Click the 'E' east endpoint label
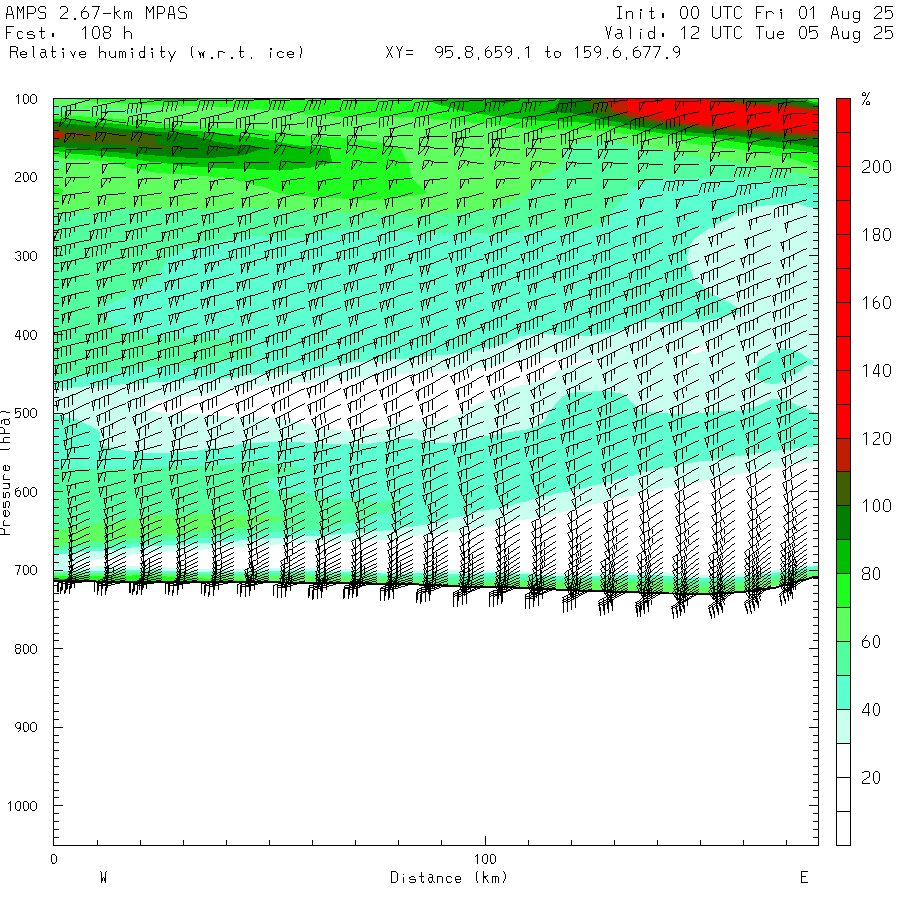 click(x=804, y=878)
